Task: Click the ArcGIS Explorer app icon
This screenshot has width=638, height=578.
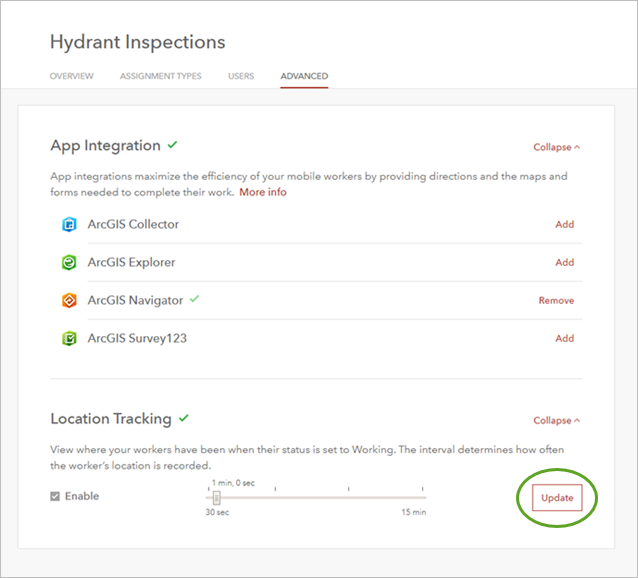Action: coord(69,263)
